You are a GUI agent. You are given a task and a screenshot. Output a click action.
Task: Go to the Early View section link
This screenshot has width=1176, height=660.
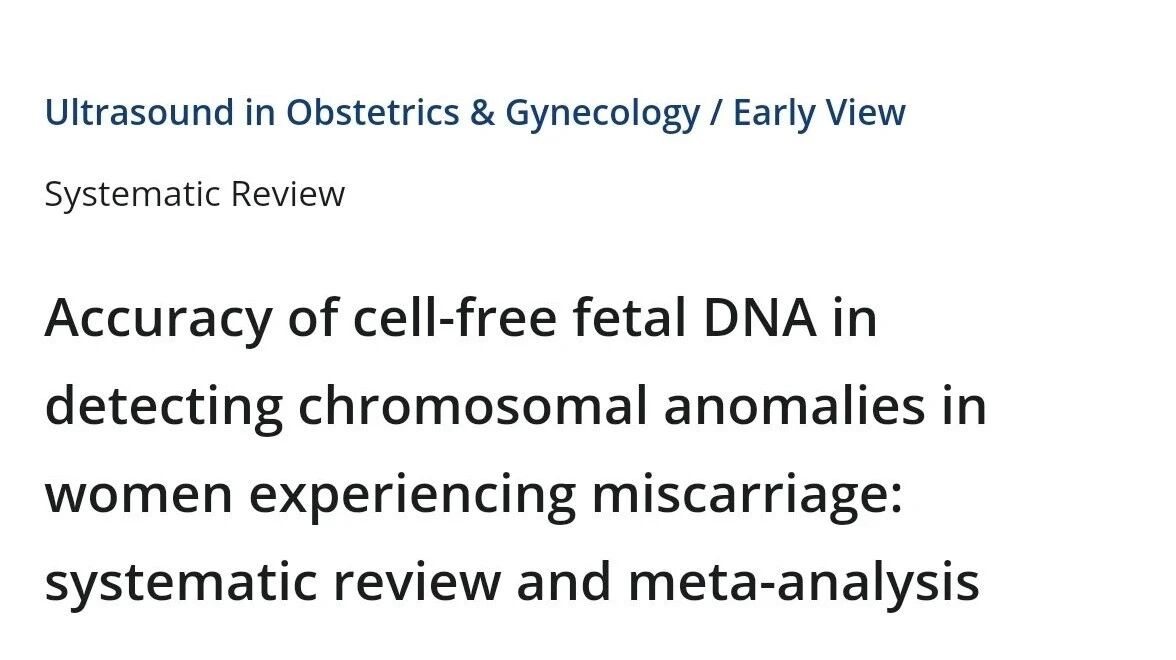click(819, 112)
